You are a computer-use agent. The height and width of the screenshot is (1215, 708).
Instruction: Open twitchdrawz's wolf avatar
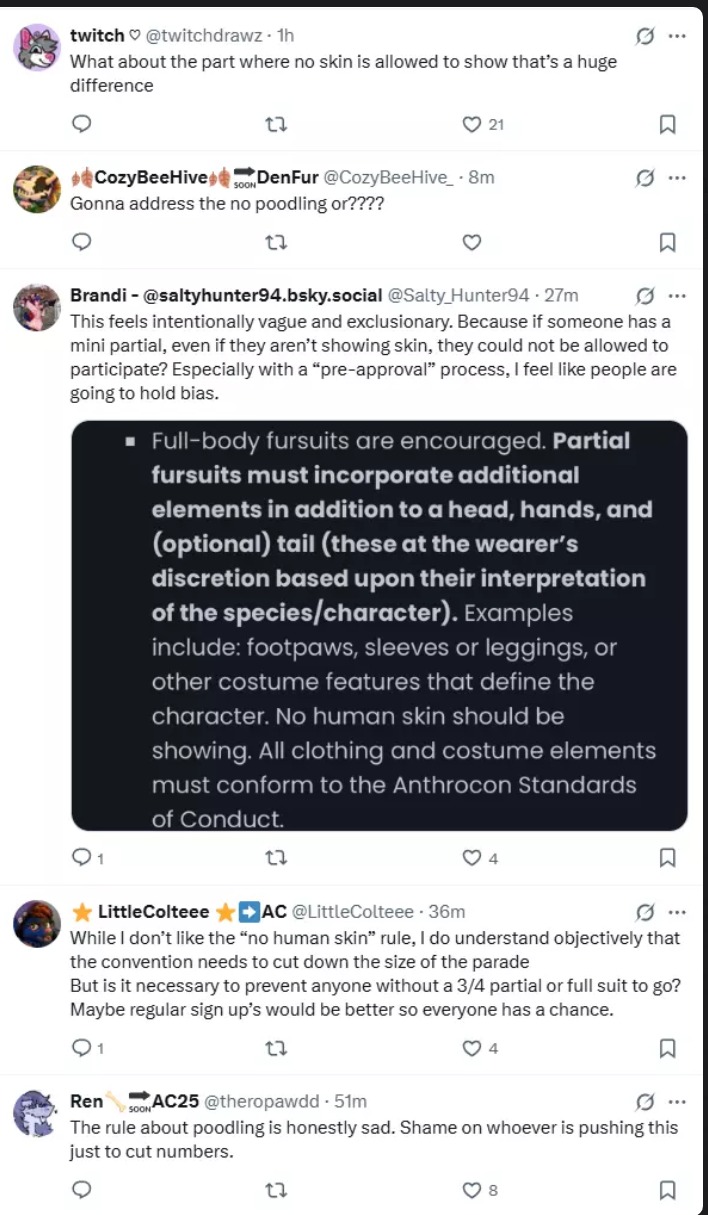(37, 48)
